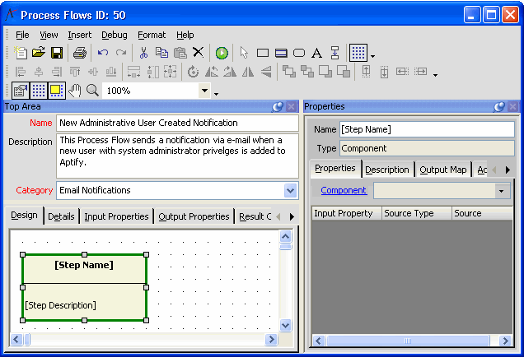Toggle the properties window button

coord(21,90)
